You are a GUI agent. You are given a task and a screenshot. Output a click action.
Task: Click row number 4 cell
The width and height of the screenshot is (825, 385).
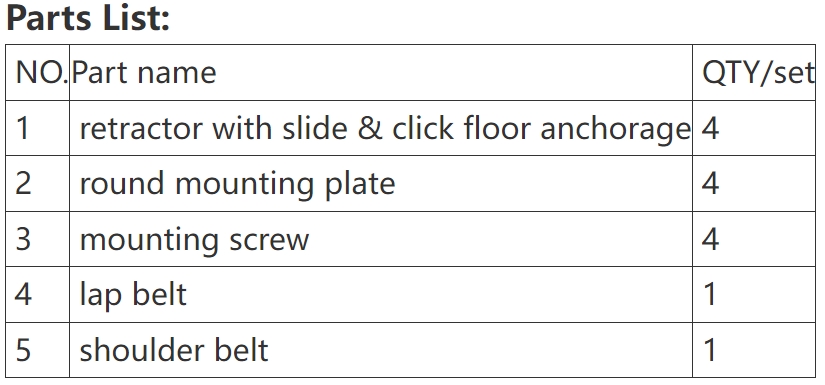click(37, 295)
